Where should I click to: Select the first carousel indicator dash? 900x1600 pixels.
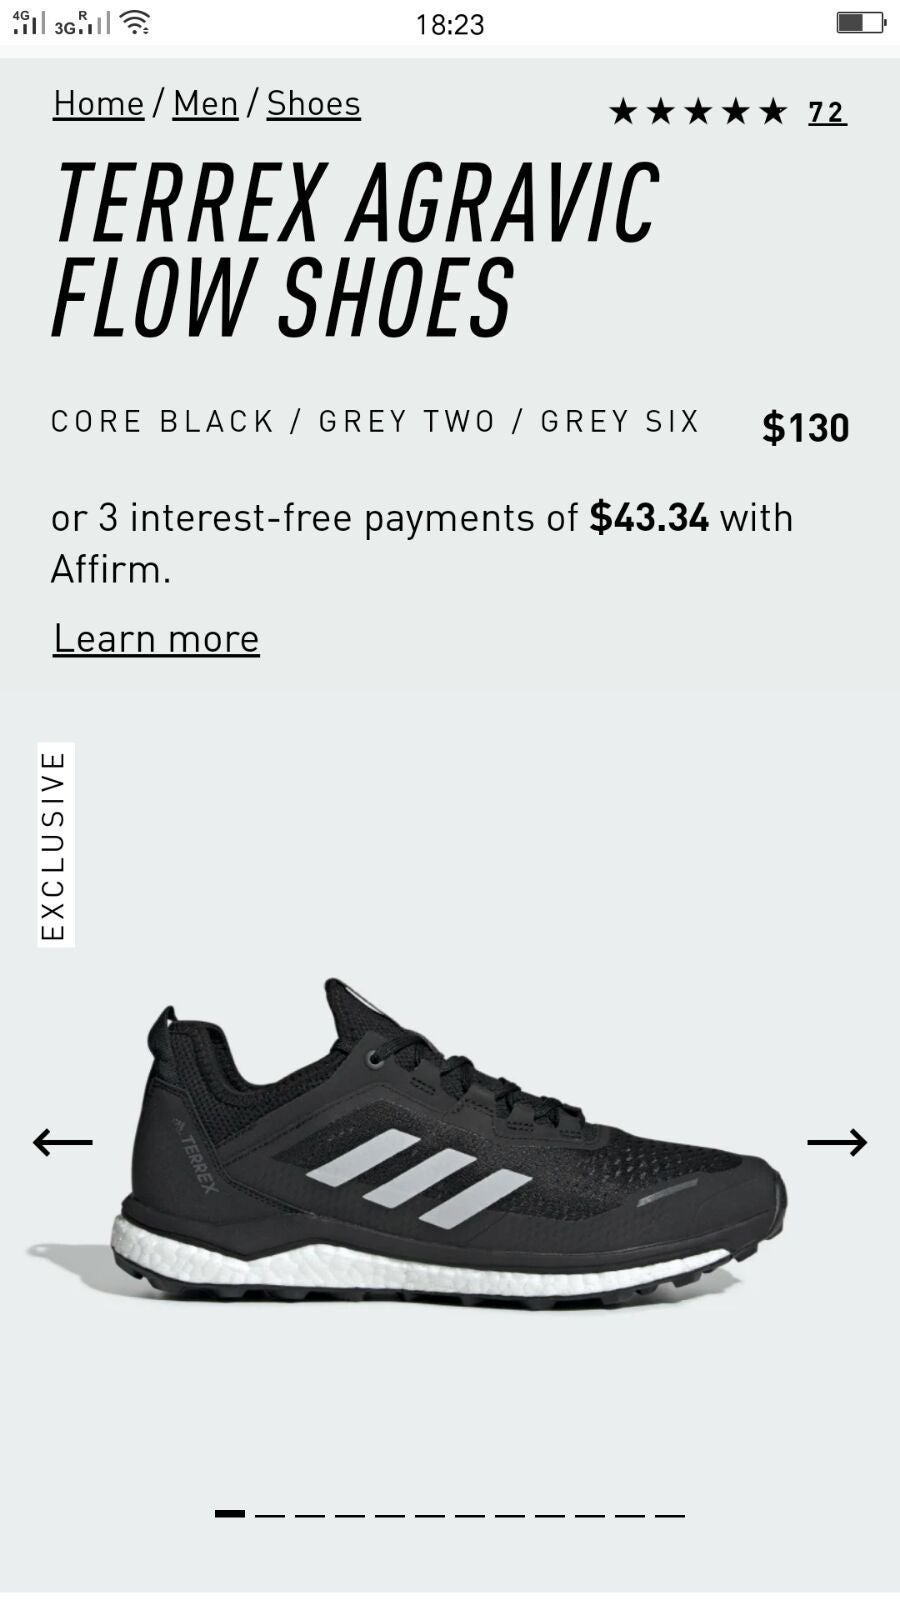coord(230,1514)
